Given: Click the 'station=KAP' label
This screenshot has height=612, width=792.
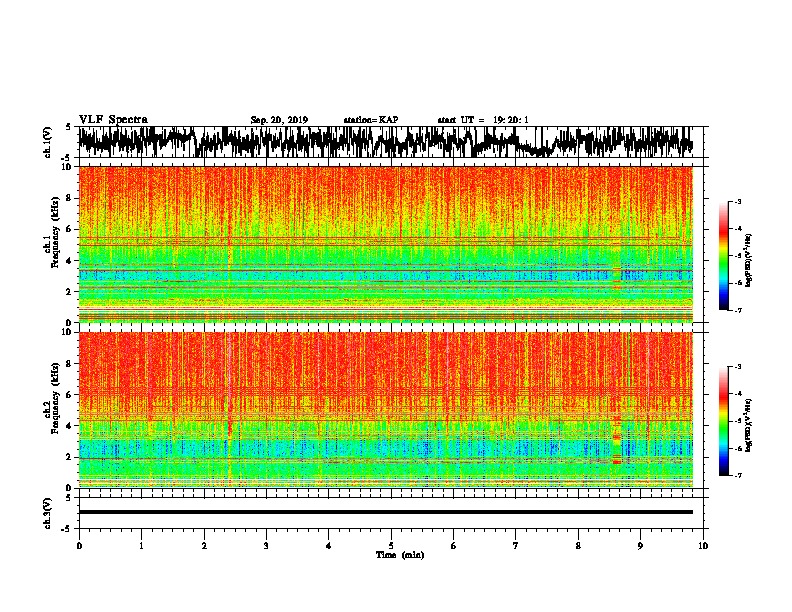Looking at the screenshot, I should click(x=371, y=120).
